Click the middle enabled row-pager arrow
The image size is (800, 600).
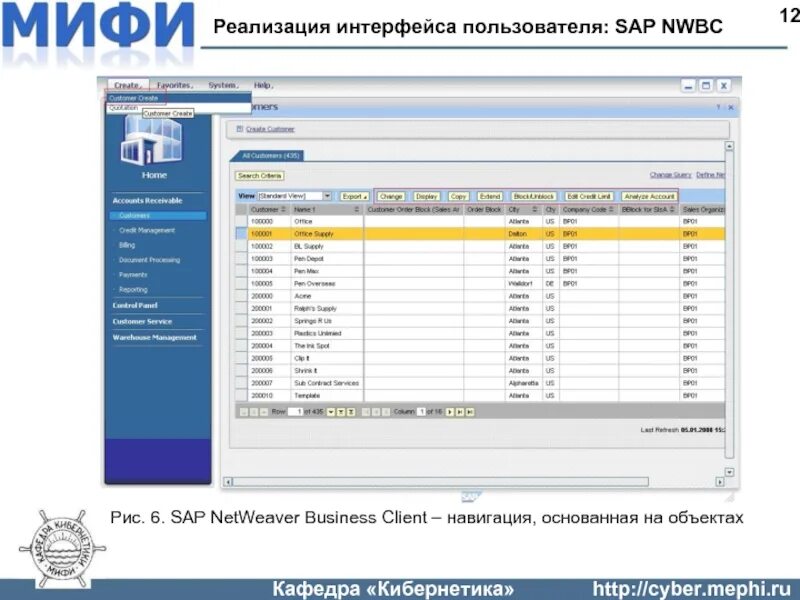pyautogui.click(x=341, y=412)
